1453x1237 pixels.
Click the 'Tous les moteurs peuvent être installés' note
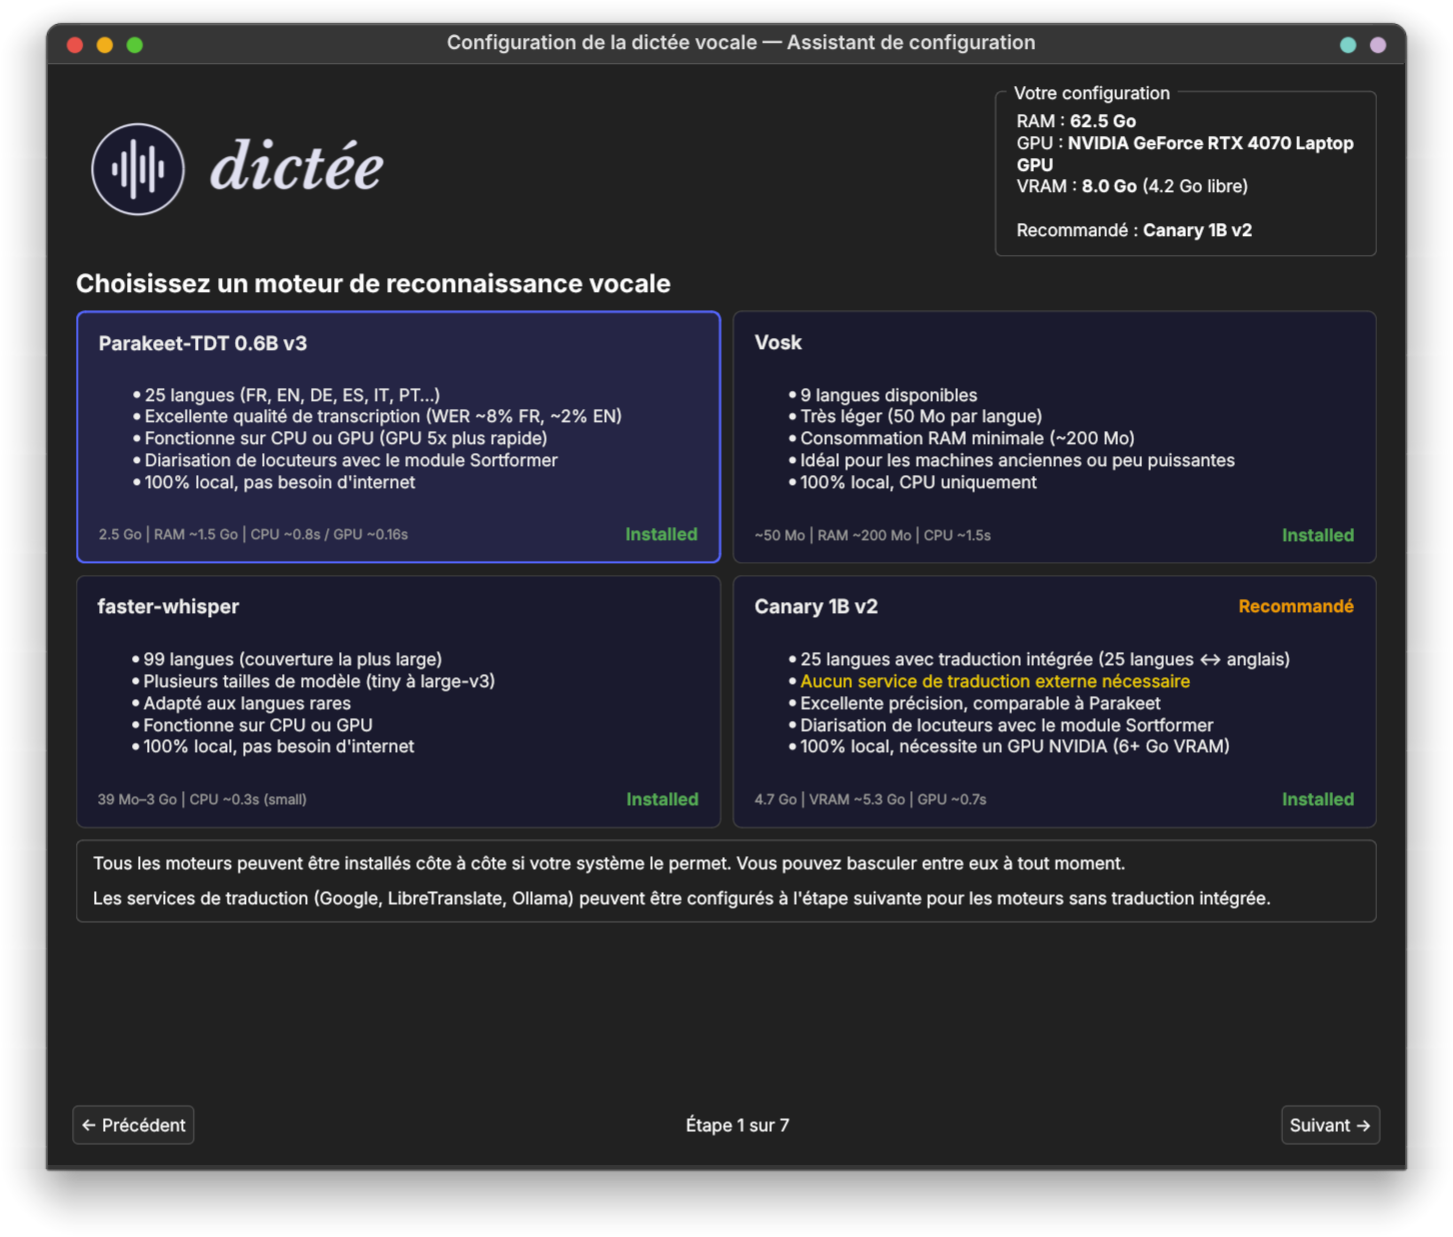pyautogui.click(x=609, y=863)
